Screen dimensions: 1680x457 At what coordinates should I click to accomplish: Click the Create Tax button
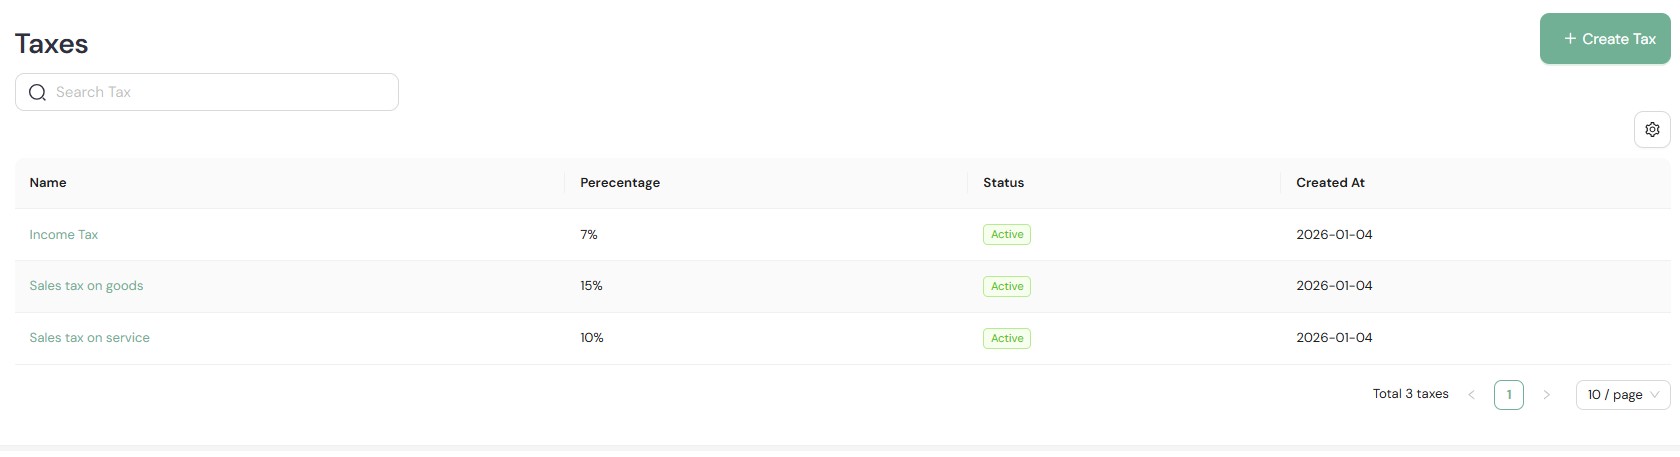[x=1605, y=39]
